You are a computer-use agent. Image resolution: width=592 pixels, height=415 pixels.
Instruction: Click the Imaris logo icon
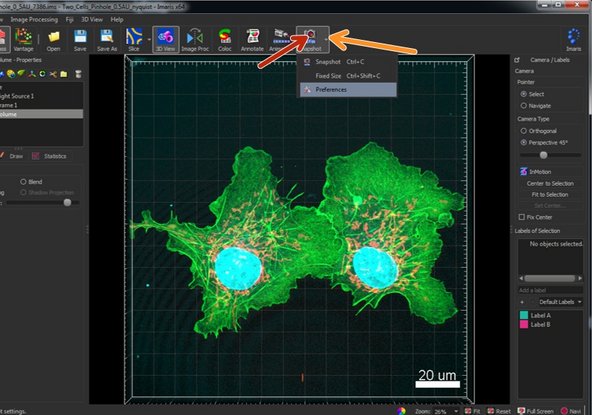pyautogui.click(x=574, y=39)
